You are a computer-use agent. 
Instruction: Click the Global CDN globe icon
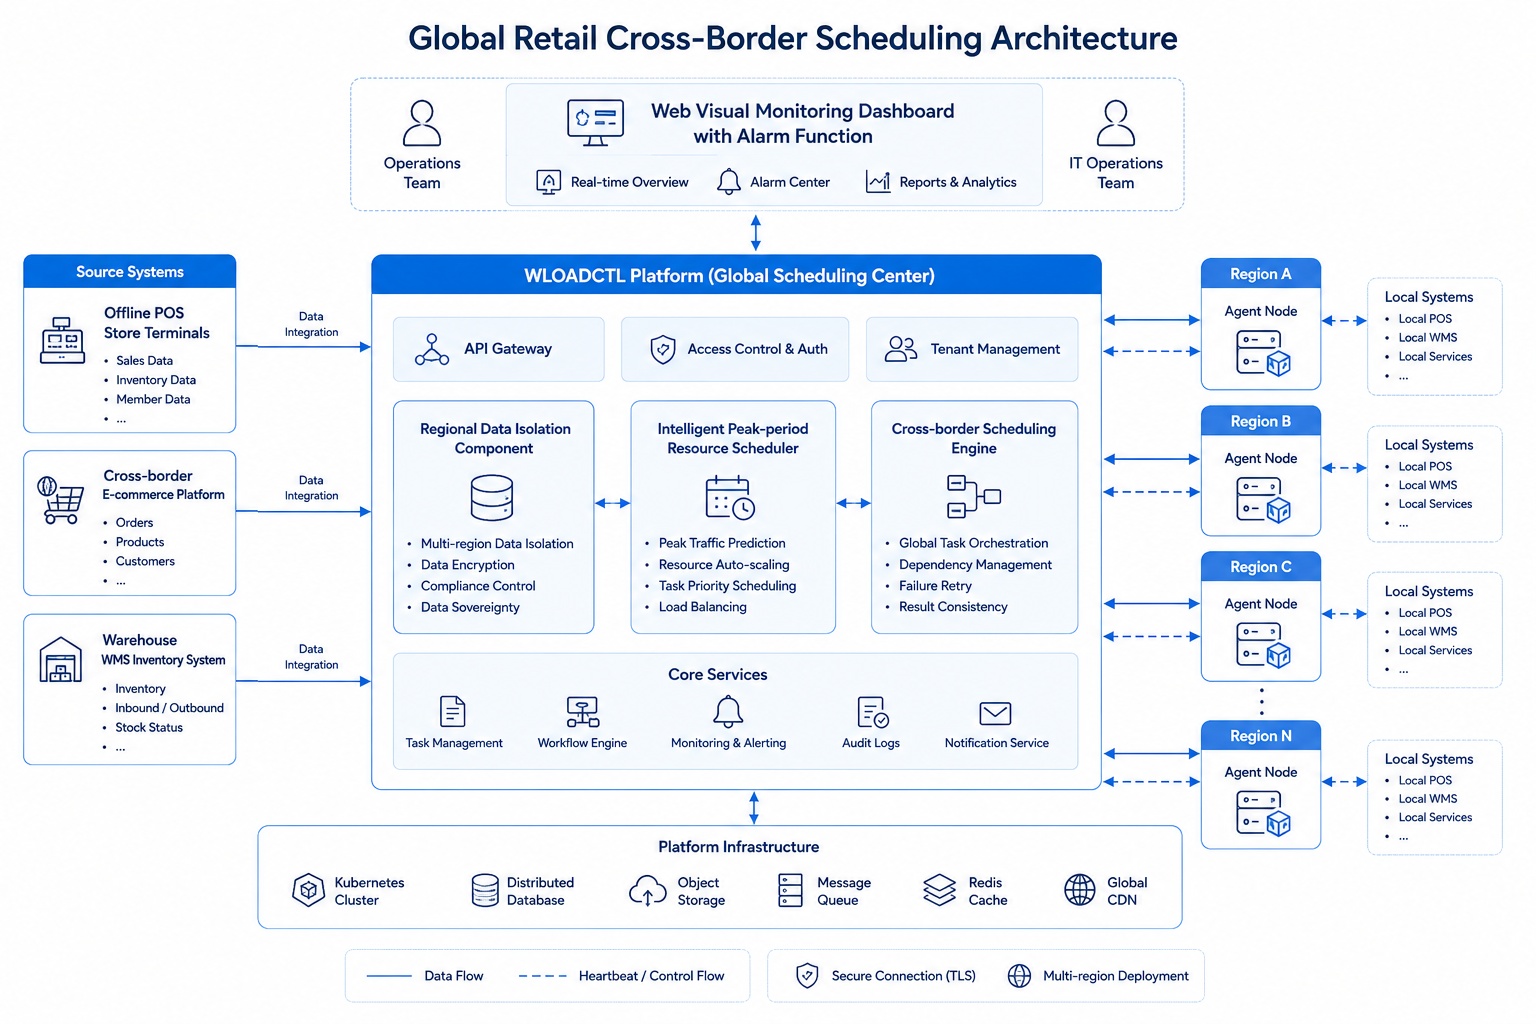1080,890
